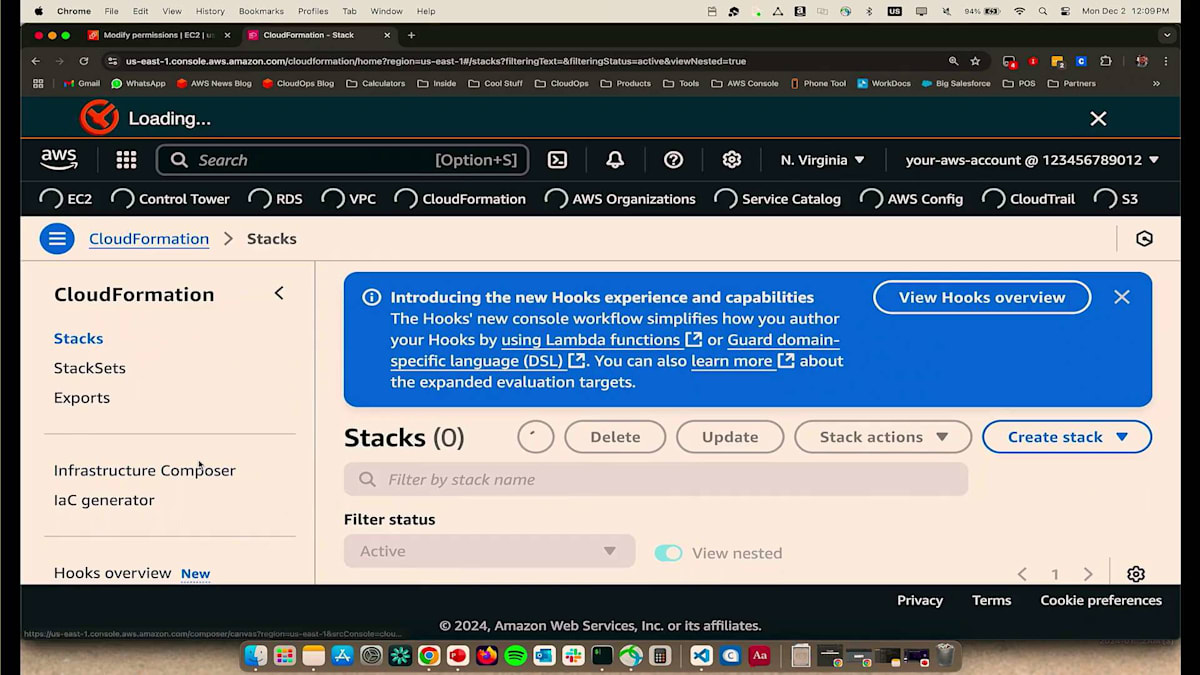Refresh the stacks list

click(x=536, y=437)
